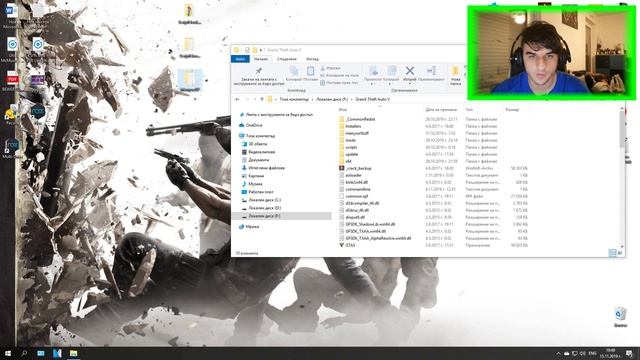The height and width of the screenshot is (360, 640).
Task: Select the update folder
Action: pyautogui.click(x=351, y=154)
